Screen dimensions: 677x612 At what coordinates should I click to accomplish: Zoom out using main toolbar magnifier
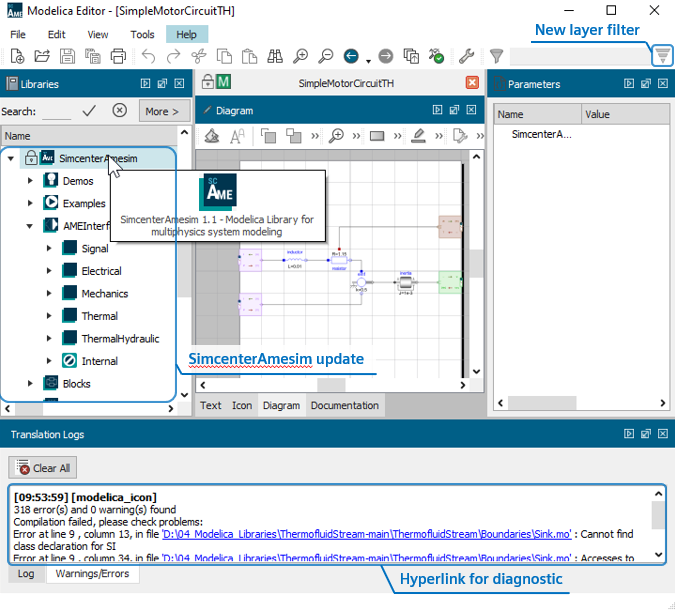(x=326, y=56)
